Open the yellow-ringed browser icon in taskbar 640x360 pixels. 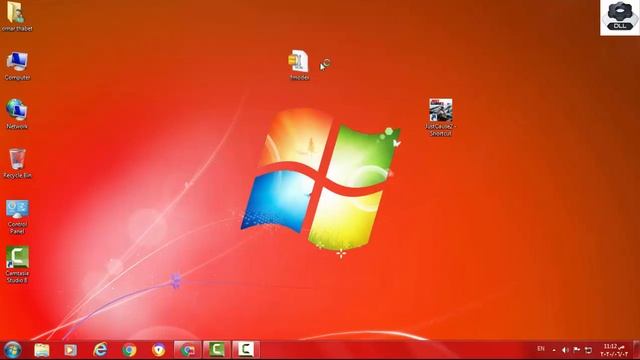(x=159, y=350)
